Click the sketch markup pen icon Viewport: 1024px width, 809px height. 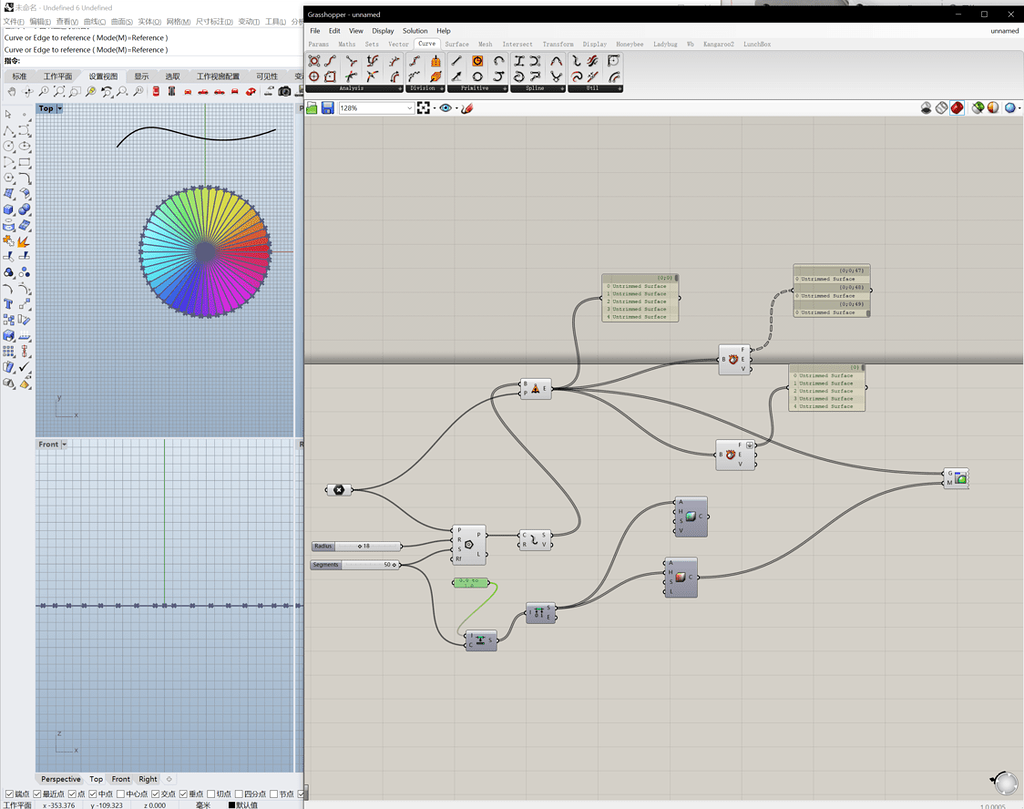(466, 108)
